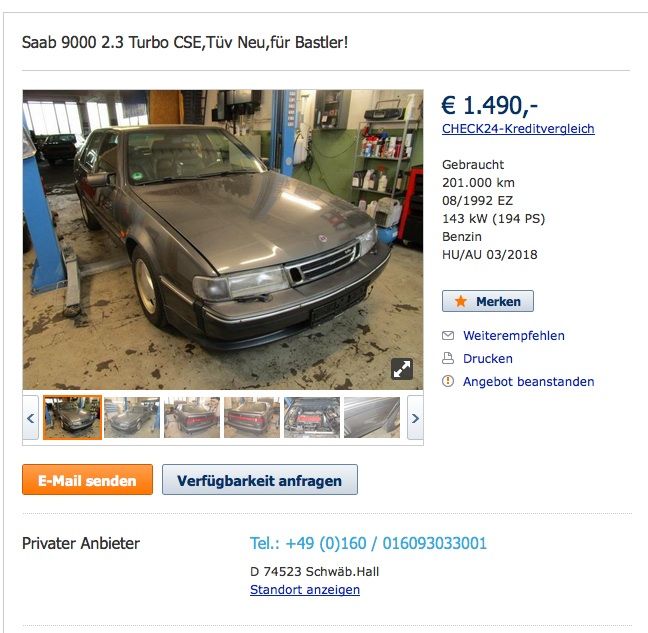Click Verfügbarkeit anfragen button
This screenshot has width=648, height=633.
click(260, 480)
